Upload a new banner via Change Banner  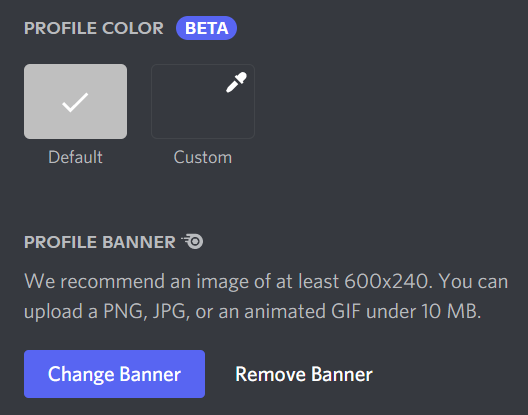tap(114, 374)
